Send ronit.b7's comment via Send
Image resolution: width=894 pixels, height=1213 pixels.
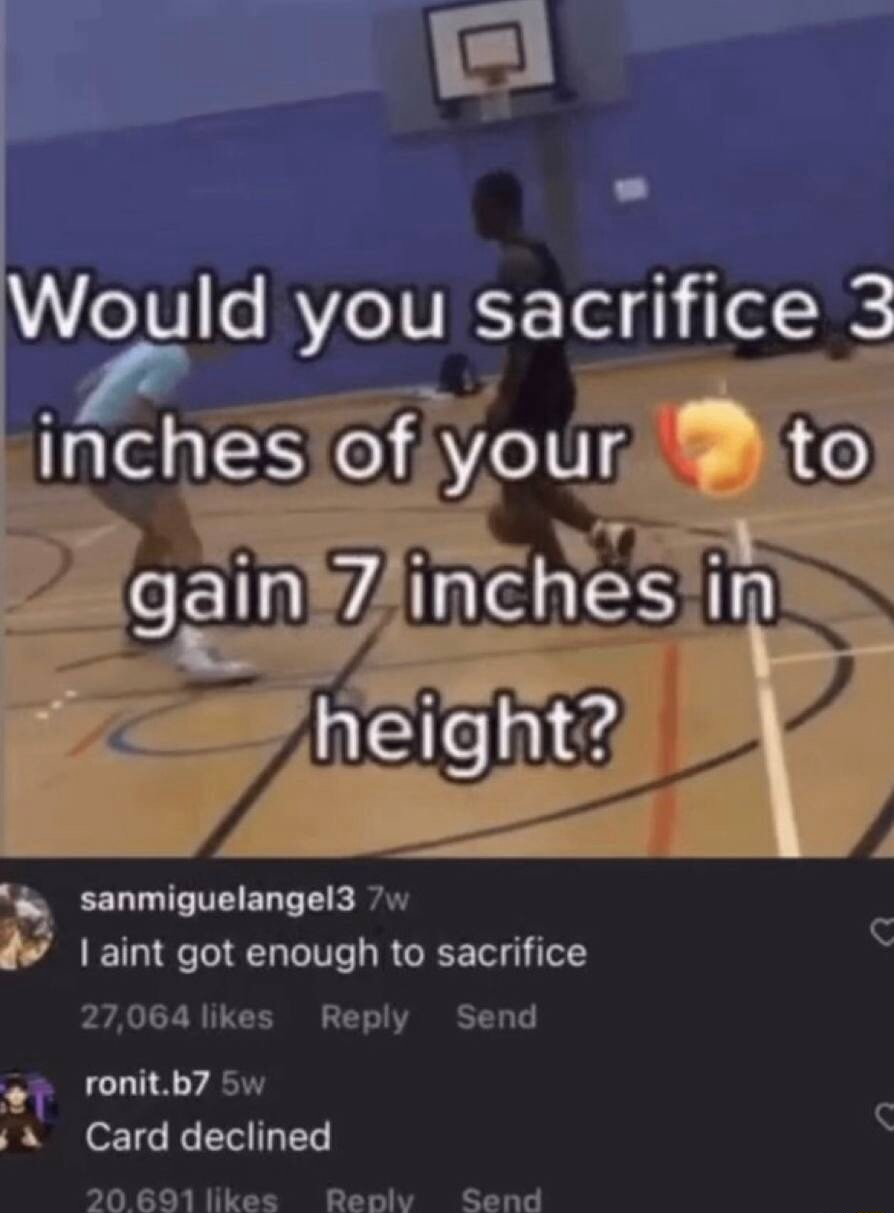501,1198
